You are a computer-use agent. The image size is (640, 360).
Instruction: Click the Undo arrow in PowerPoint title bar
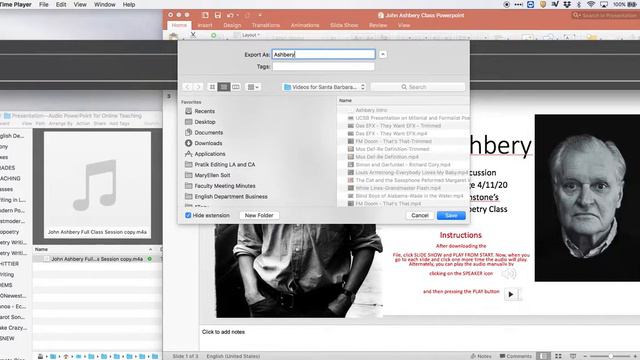tap(230, 15)
